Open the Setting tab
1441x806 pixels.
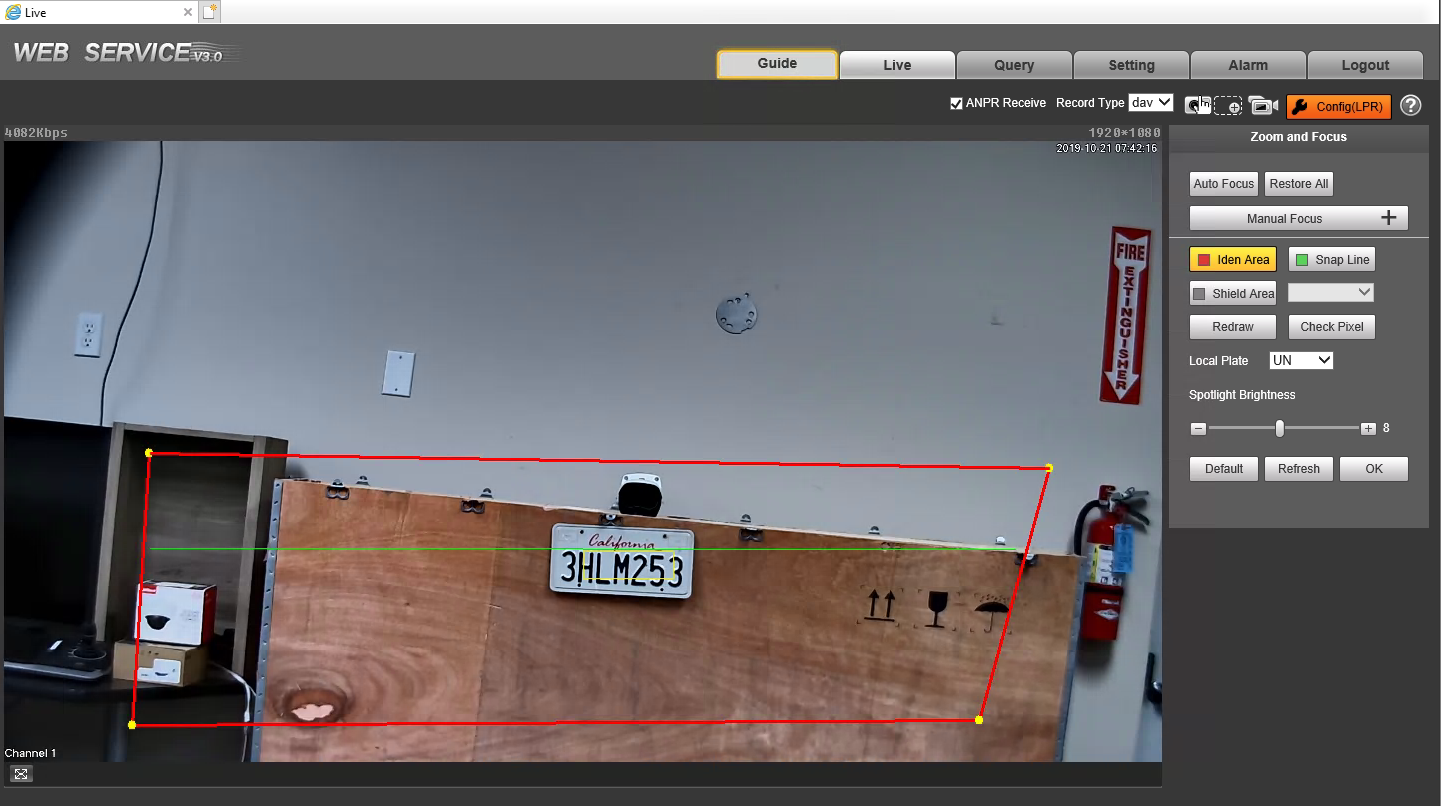1131,65
